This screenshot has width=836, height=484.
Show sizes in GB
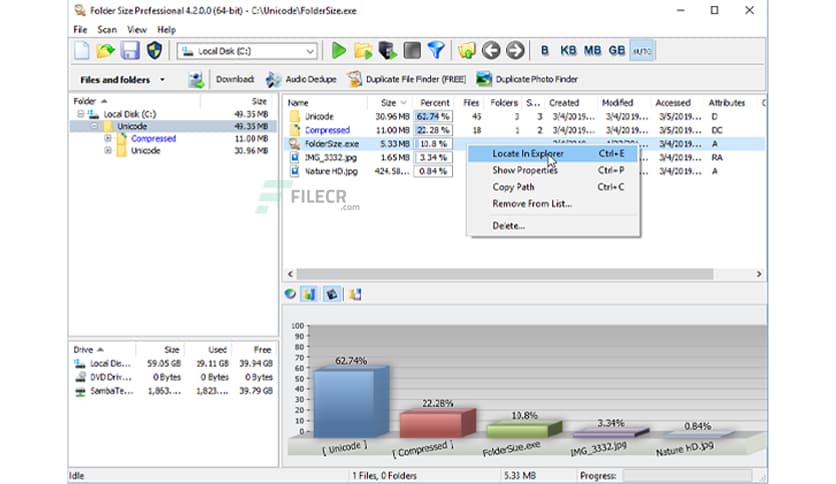click(616, 51)
